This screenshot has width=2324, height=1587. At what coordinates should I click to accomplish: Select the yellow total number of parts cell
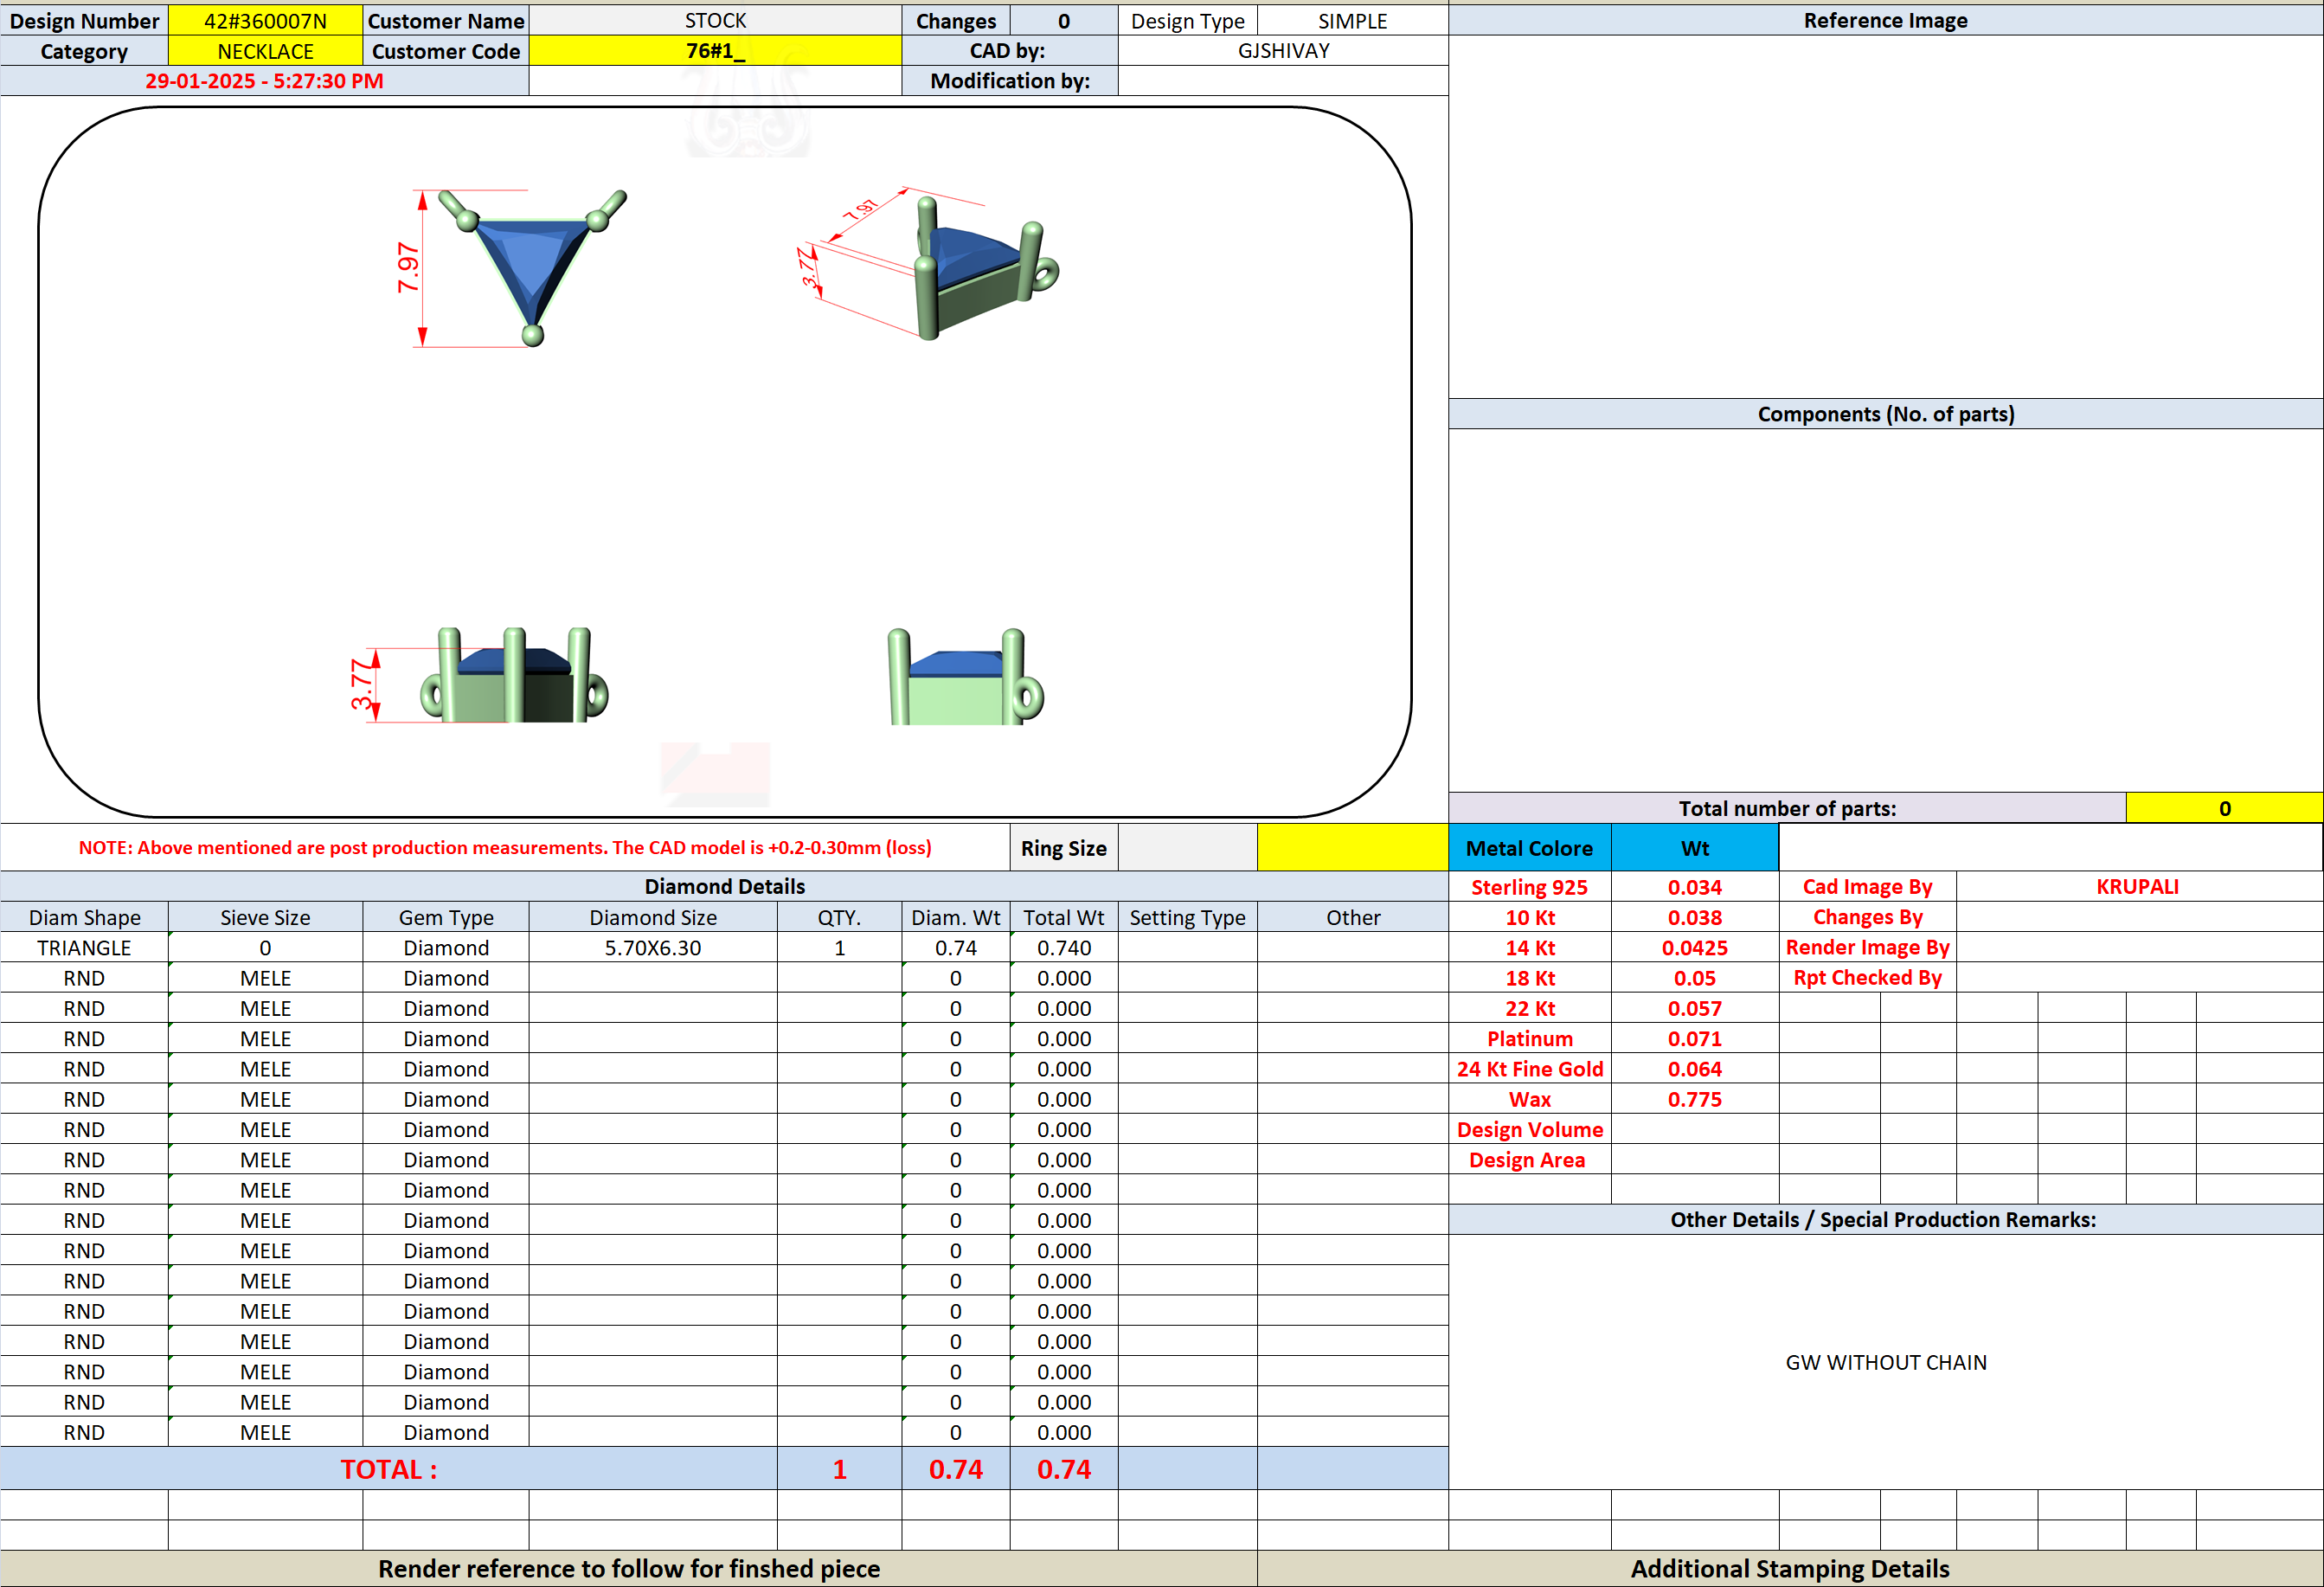(2224, 808)
